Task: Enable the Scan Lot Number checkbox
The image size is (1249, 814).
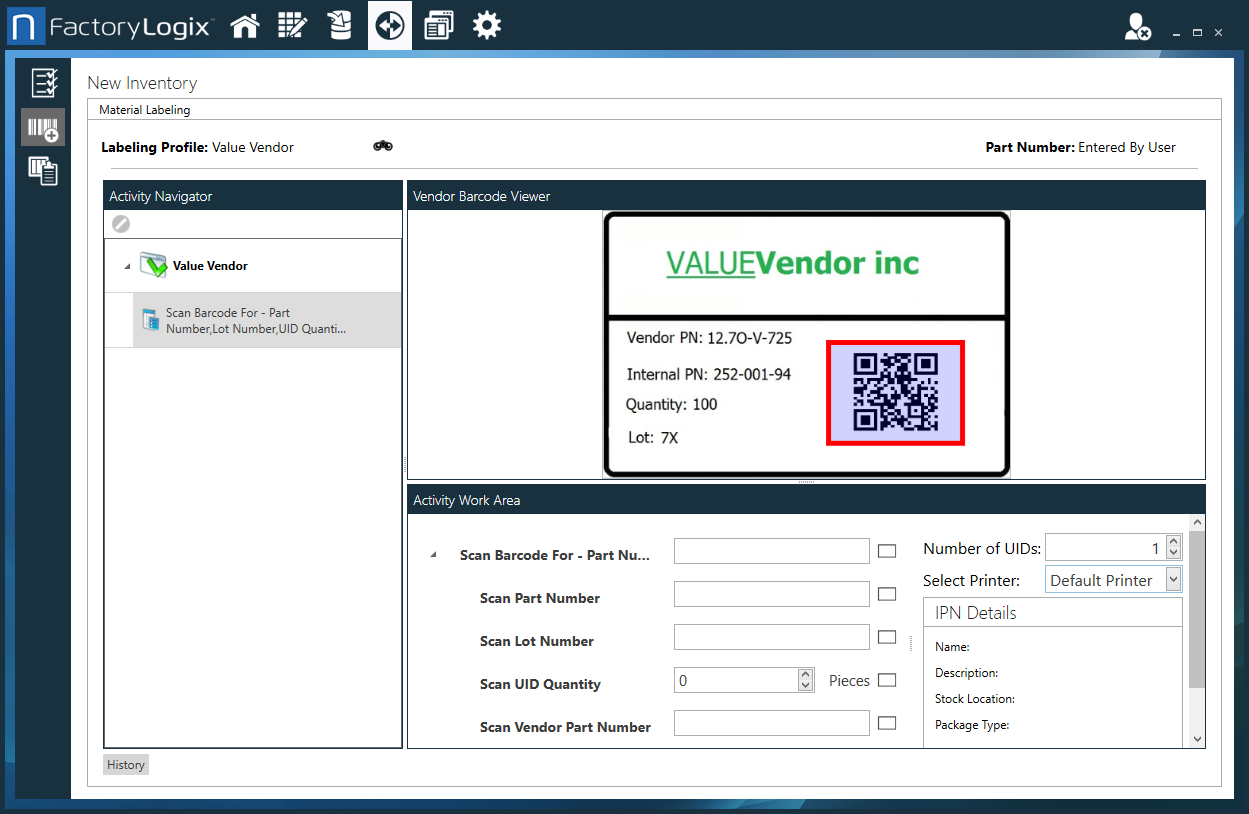Action: (x=886, y=636)
